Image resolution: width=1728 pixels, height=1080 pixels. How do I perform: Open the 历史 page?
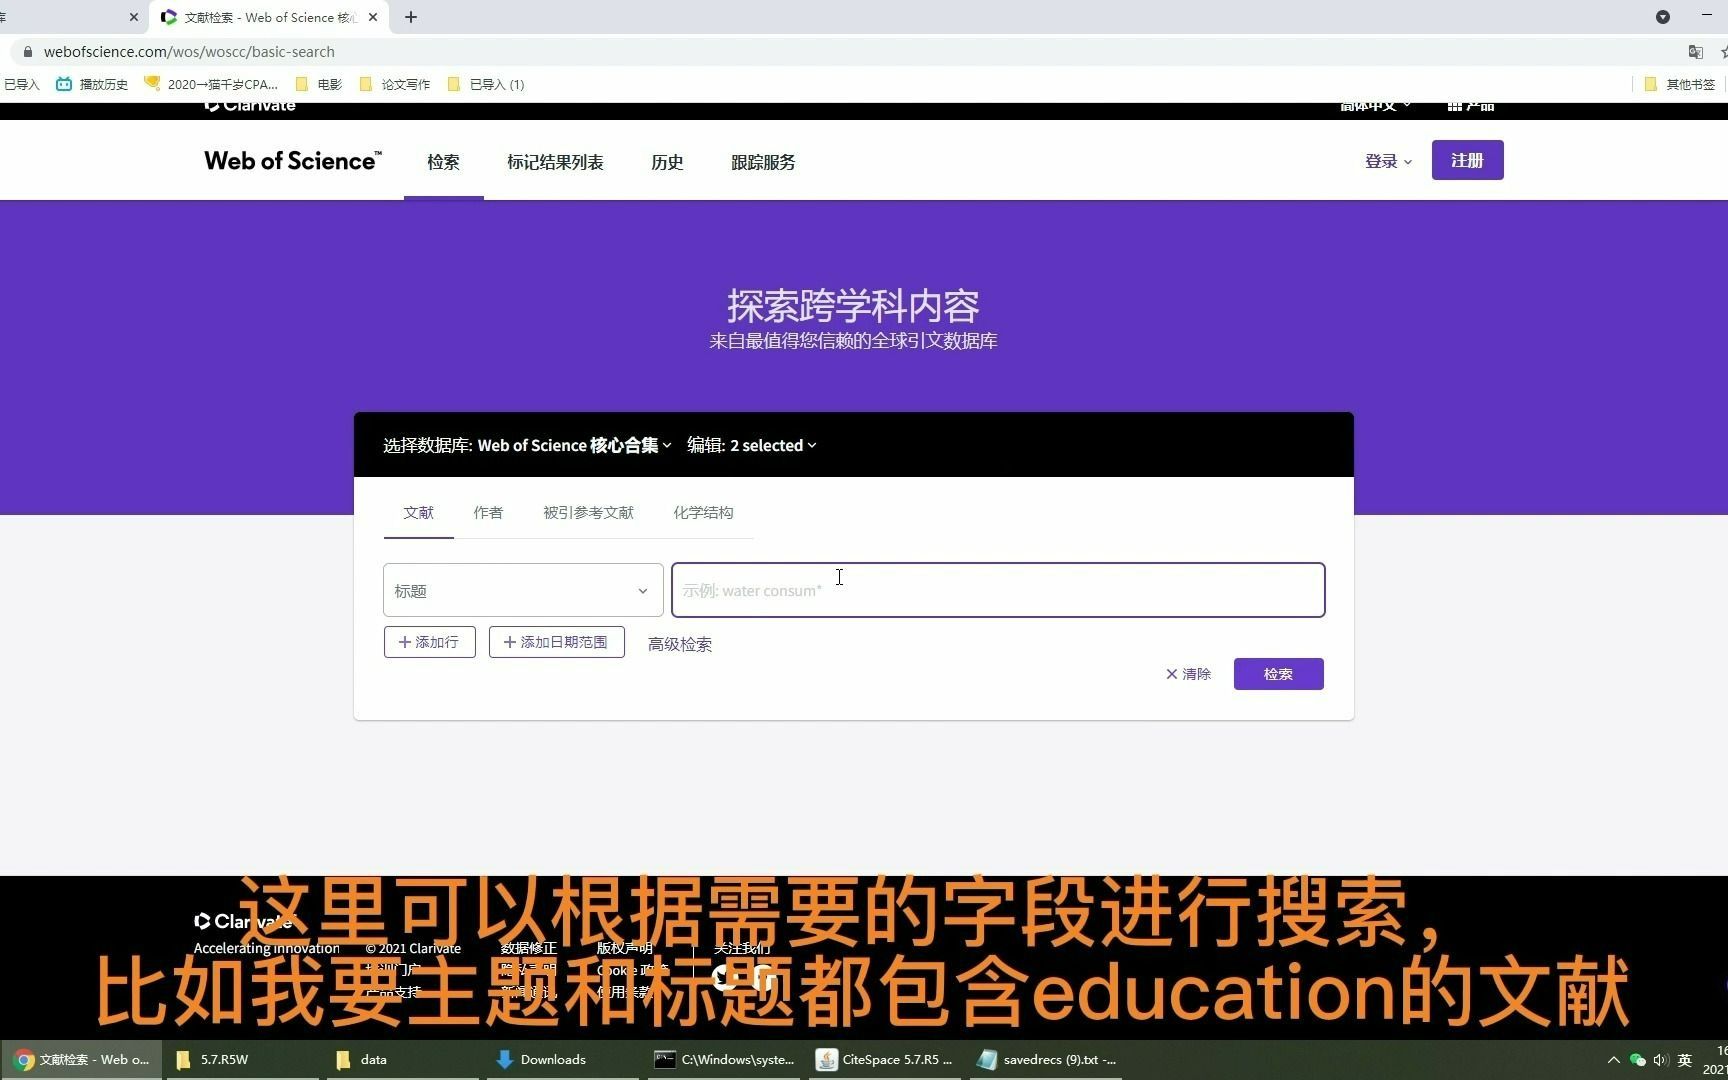coord(667,162)
